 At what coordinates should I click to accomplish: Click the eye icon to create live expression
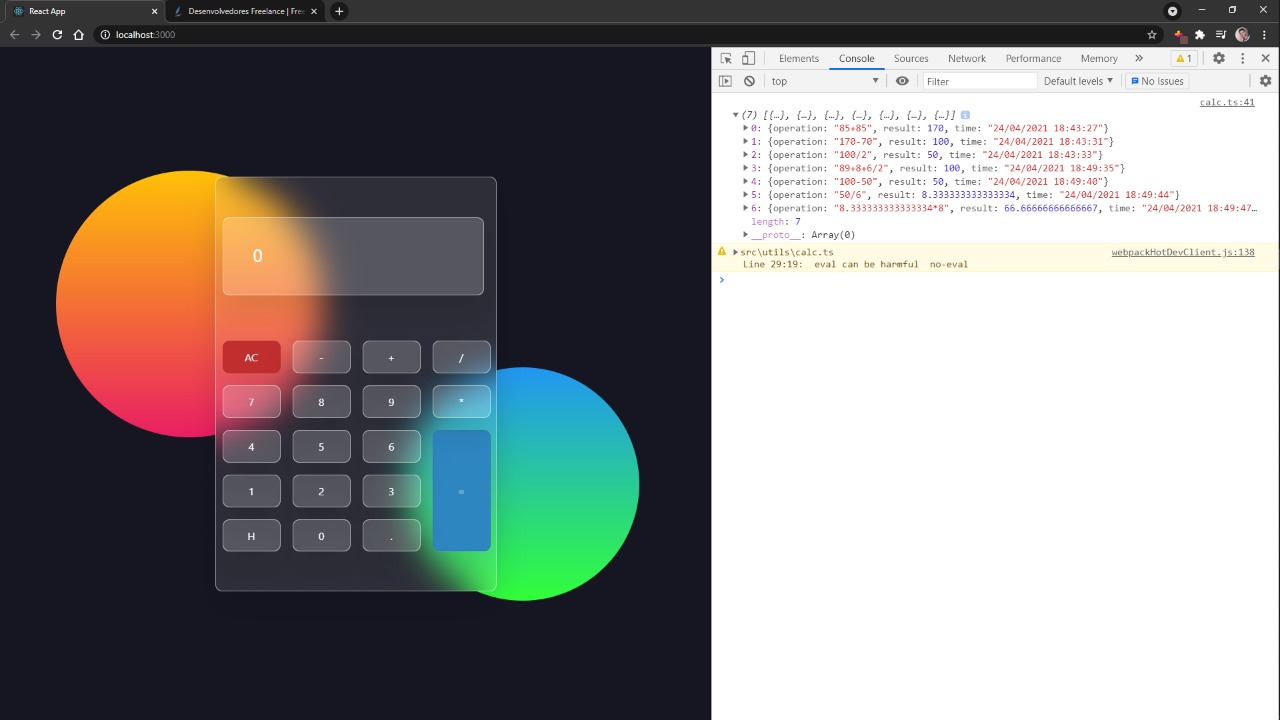(x=902, y=81)
